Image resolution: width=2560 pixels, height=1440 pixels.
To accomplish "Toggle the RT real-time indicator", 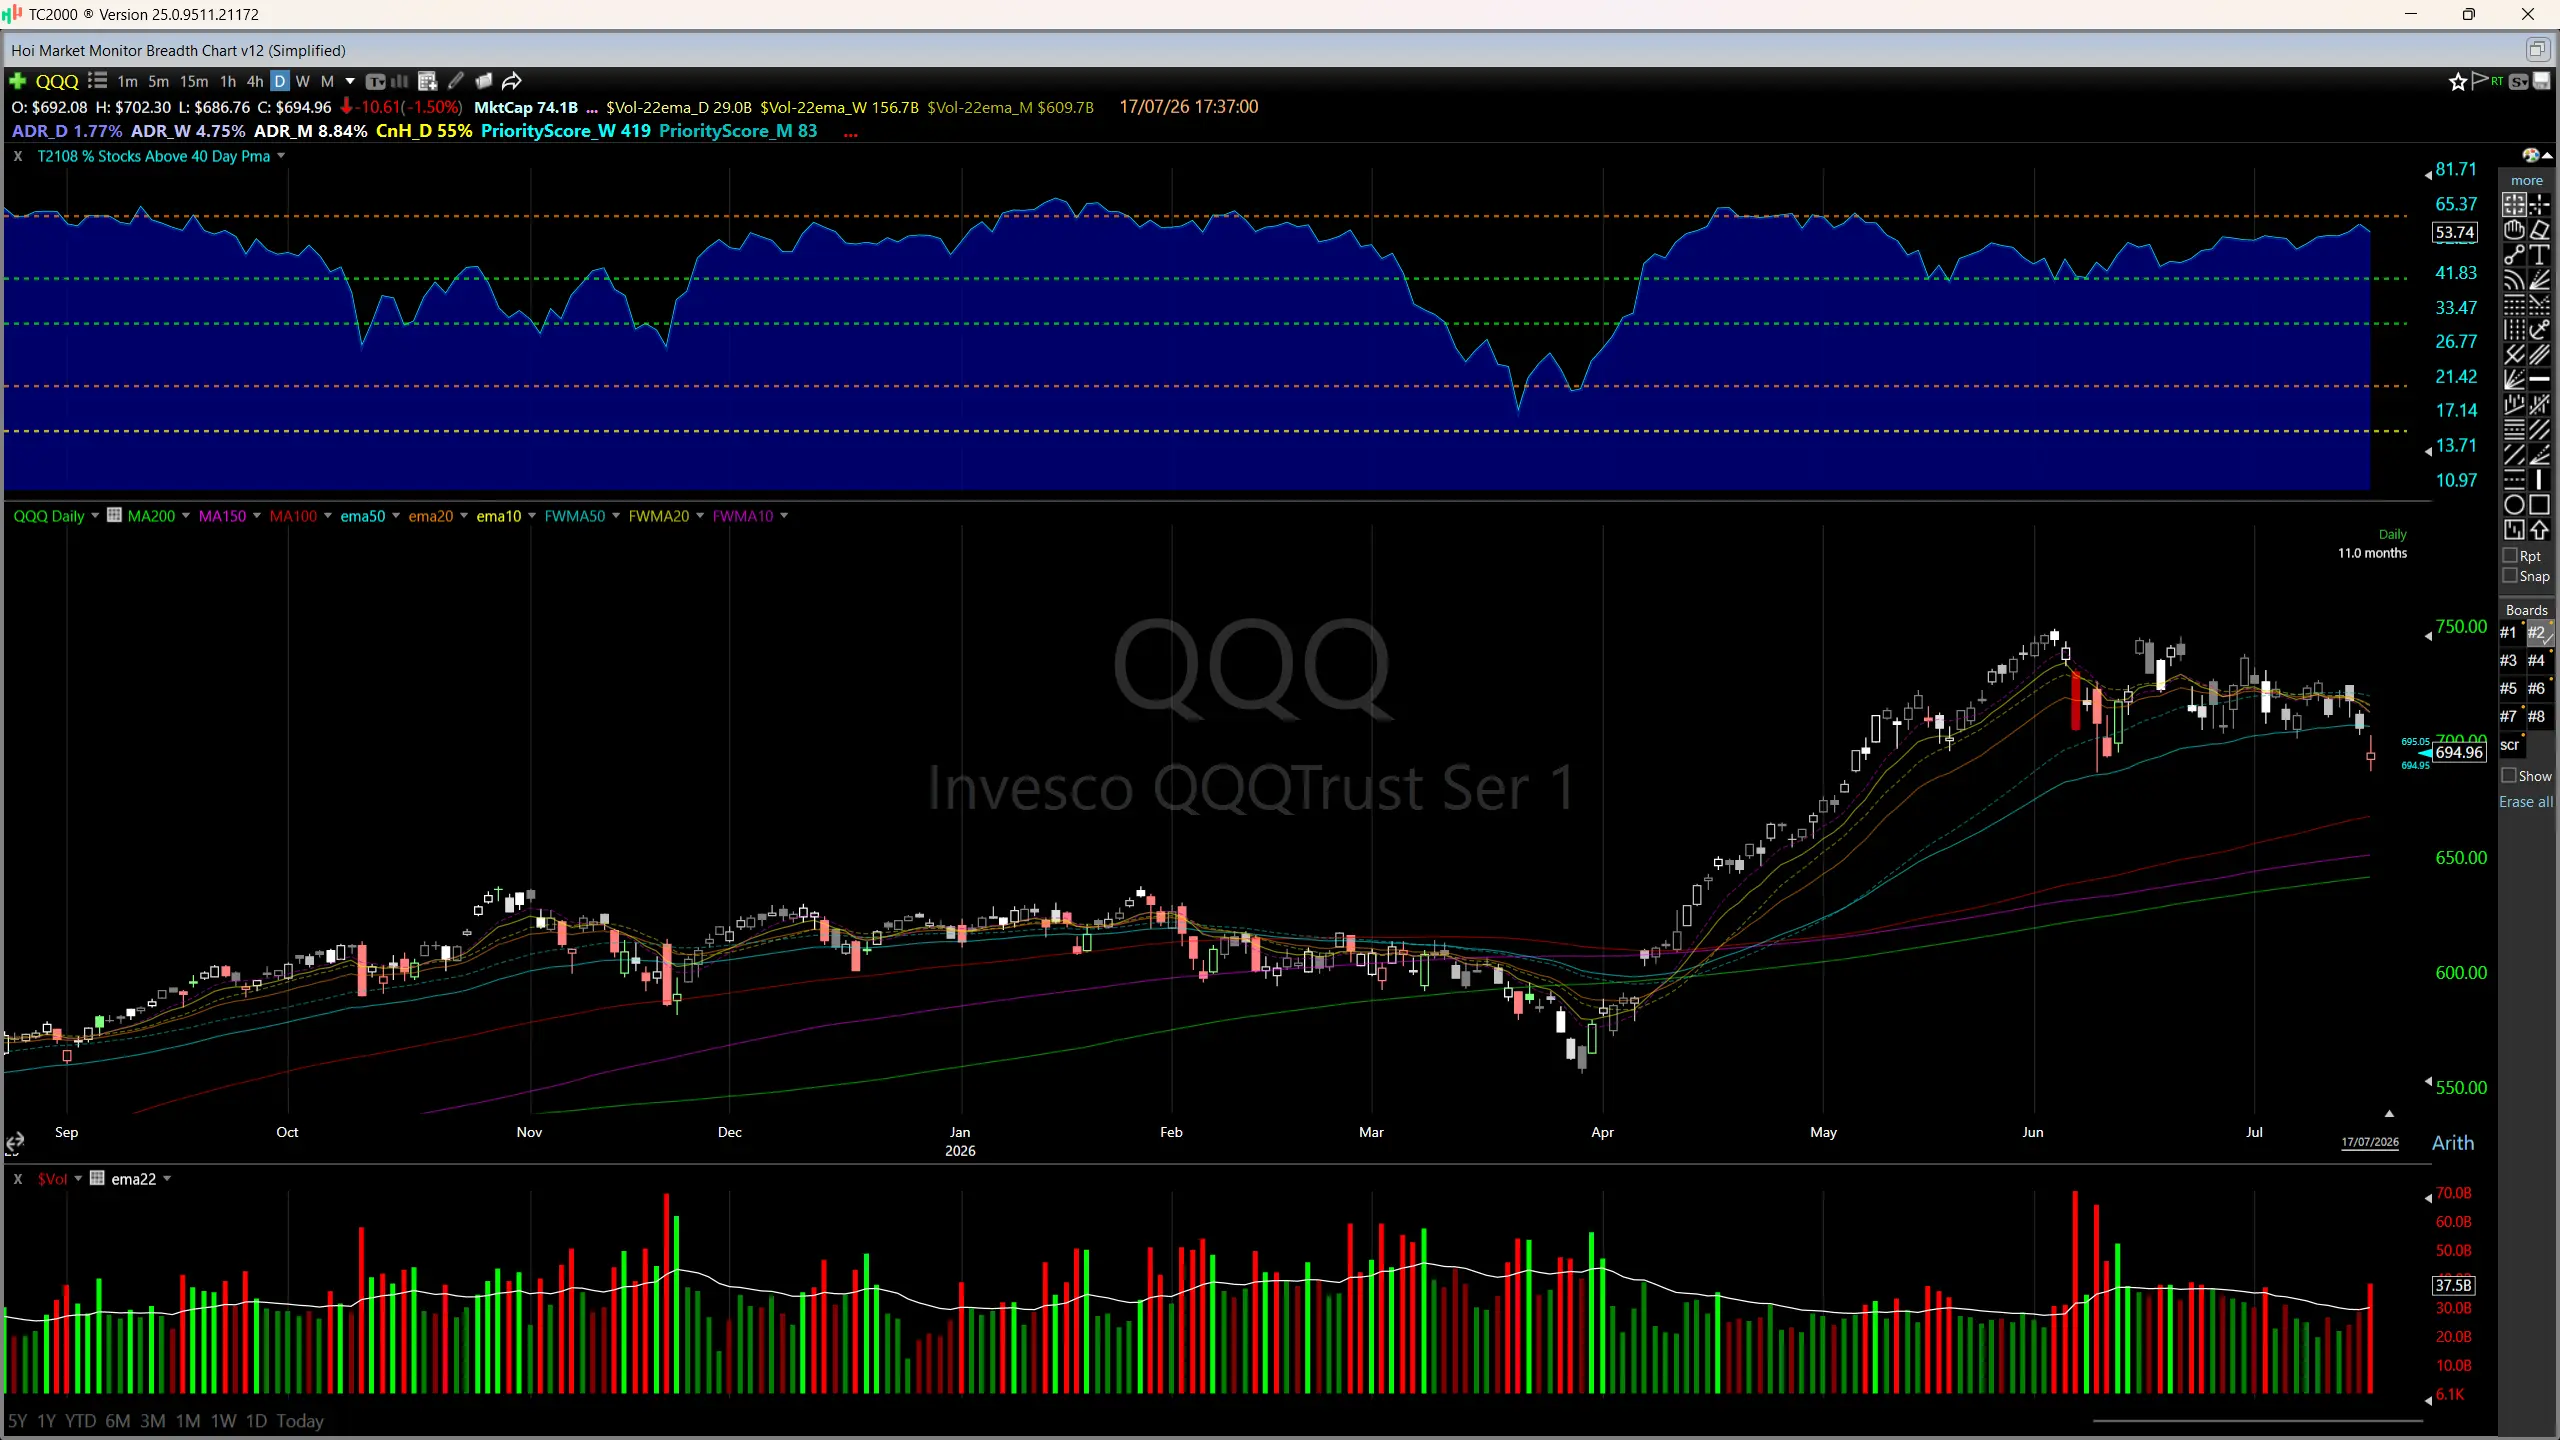I will pos(2498,81).
